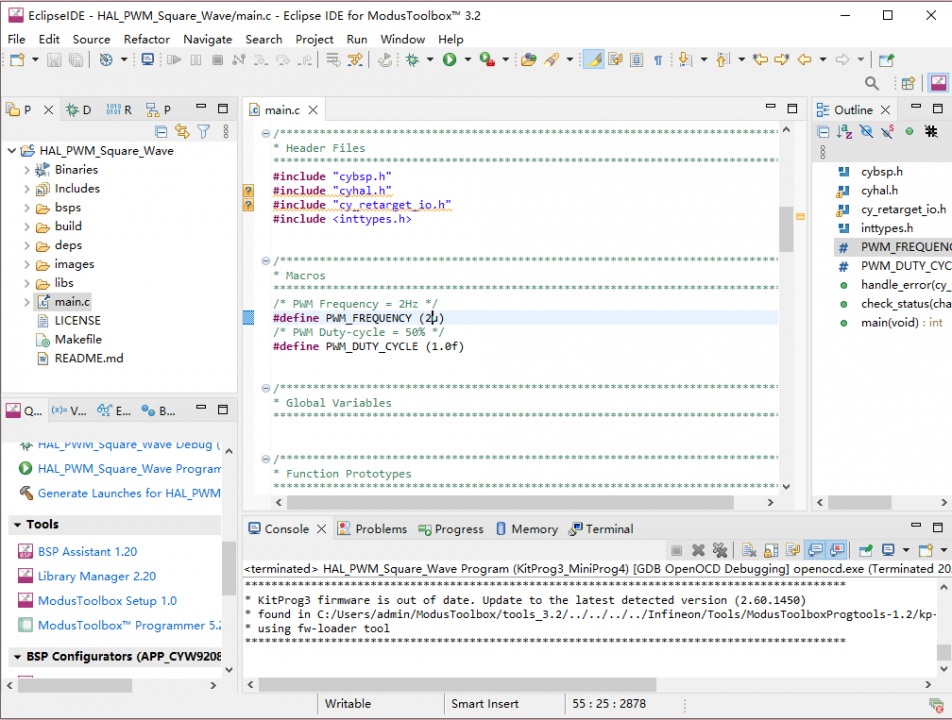Click Collapse All in Outline view
The height and width of the screenshot is (720, 952).
click(823, 131)
